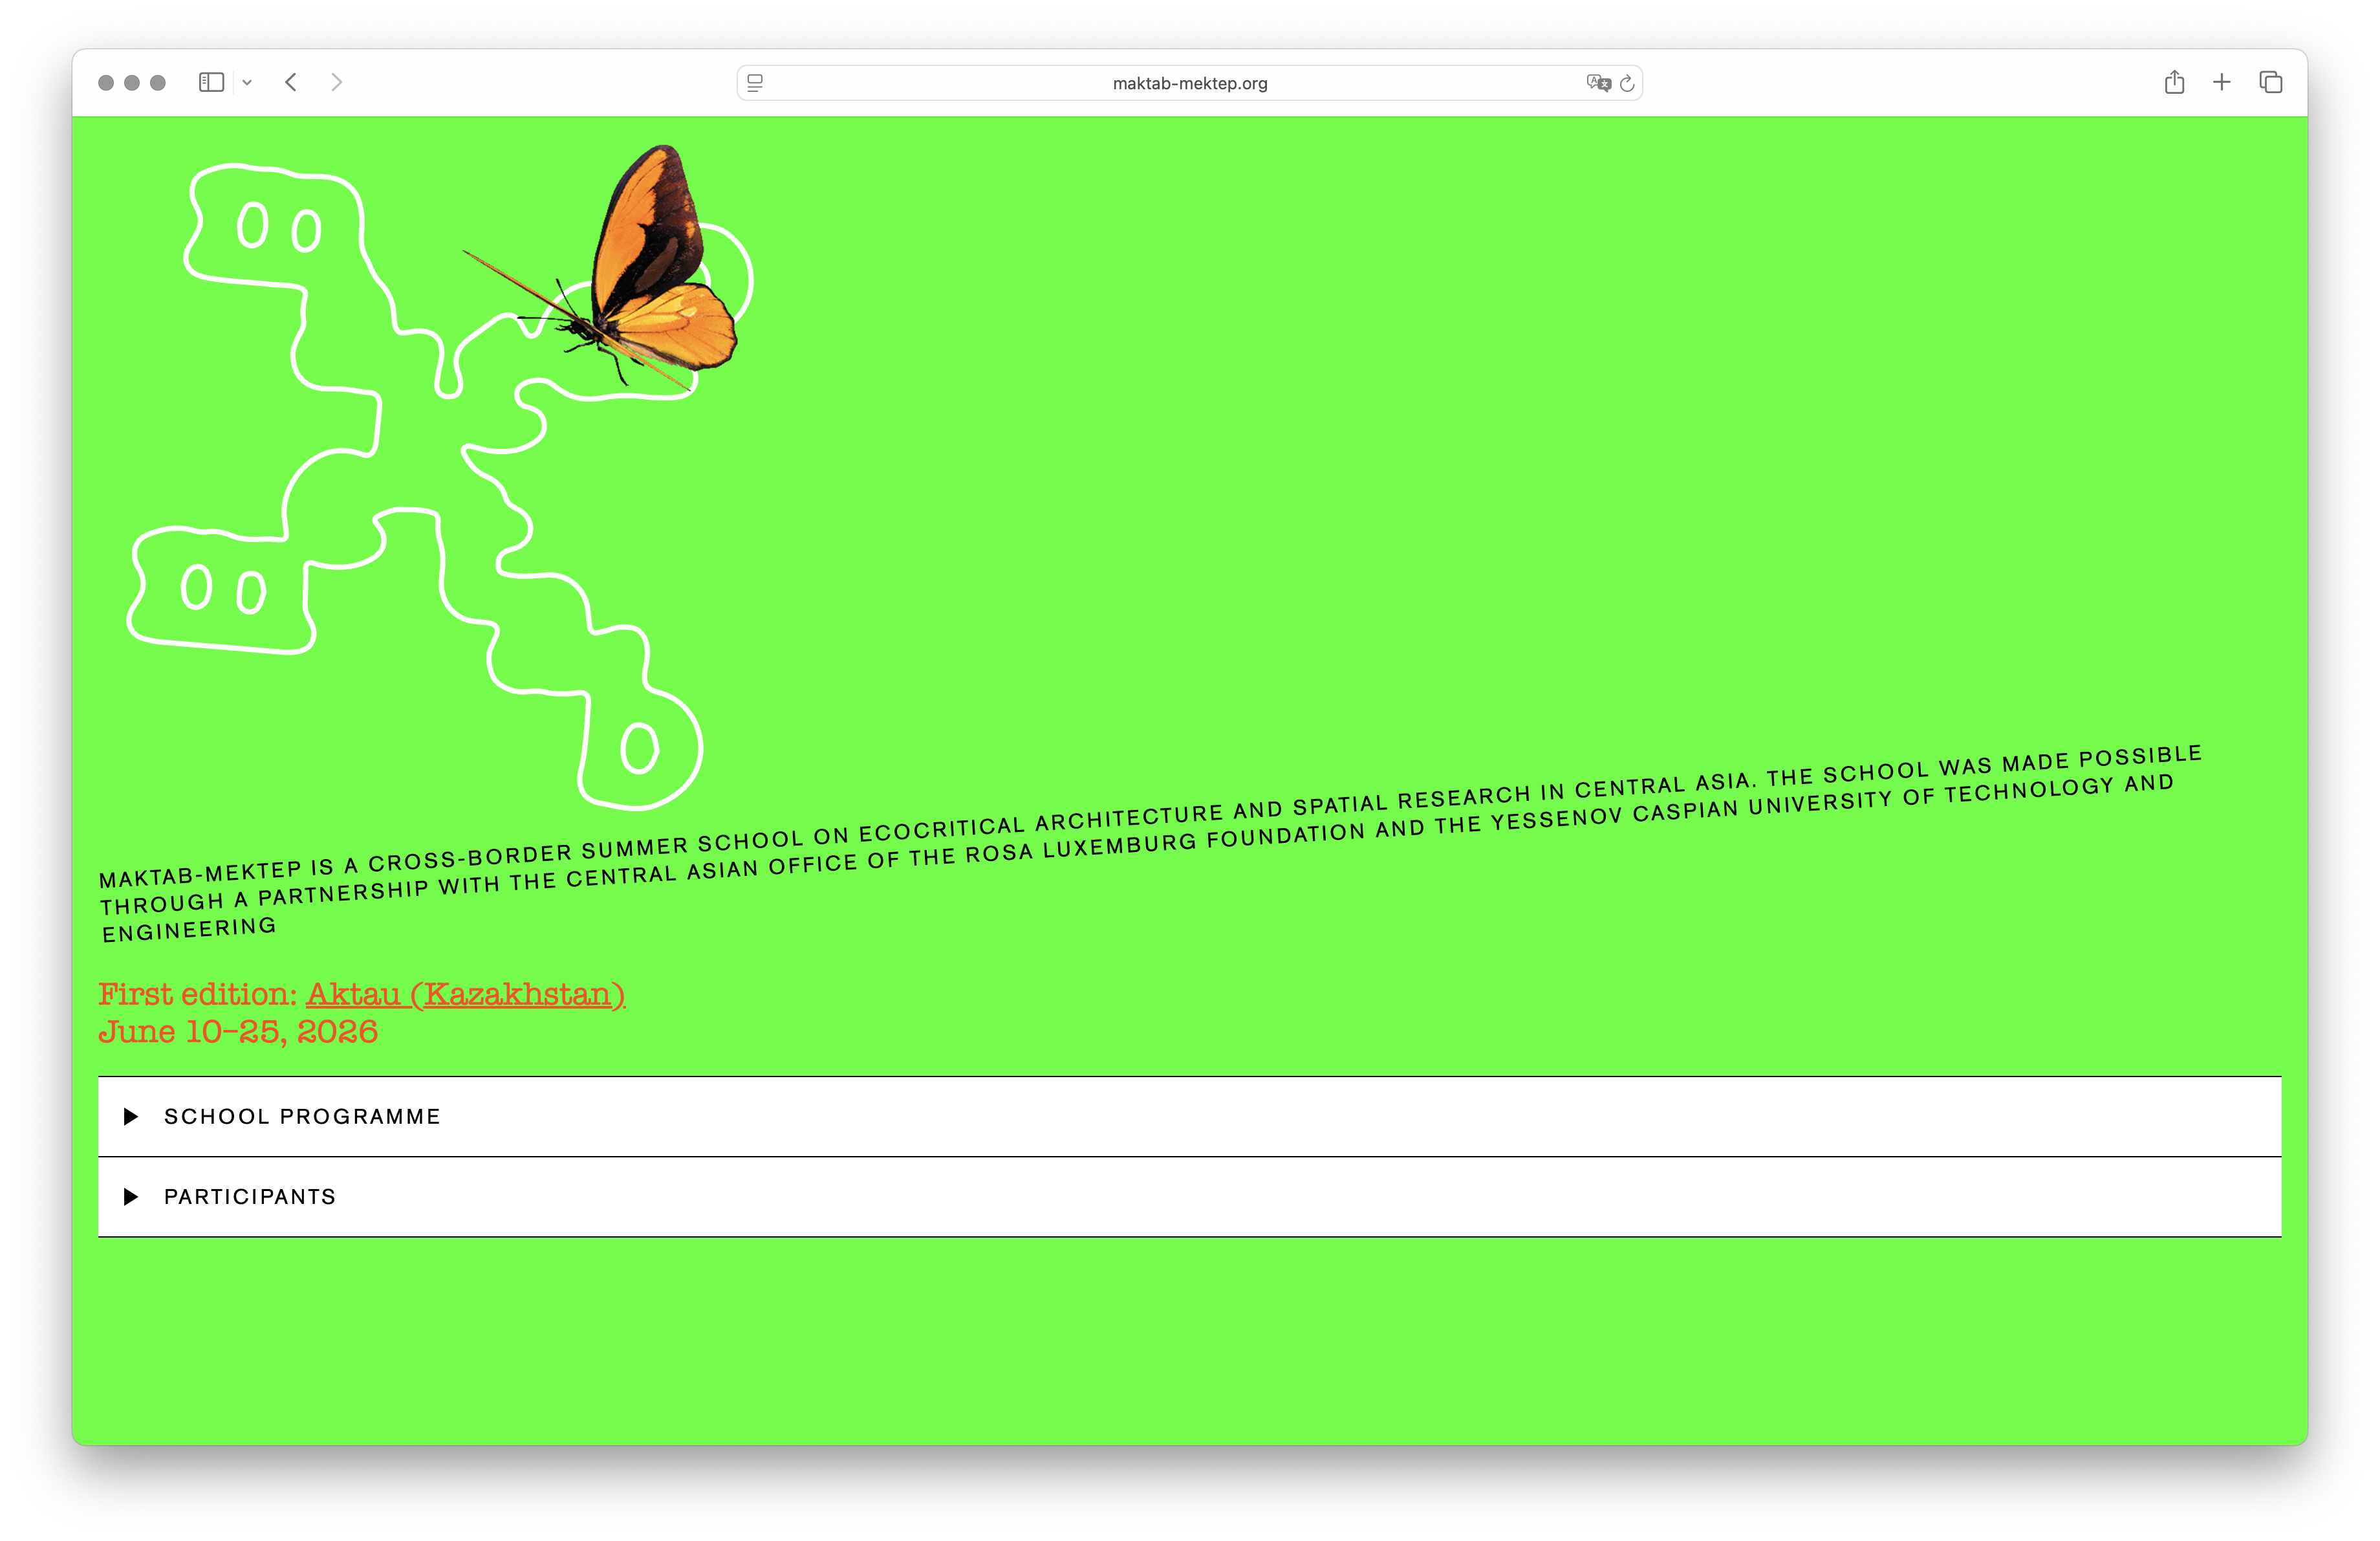
Task: Click the 'First edition:' text
Action: 198,994
